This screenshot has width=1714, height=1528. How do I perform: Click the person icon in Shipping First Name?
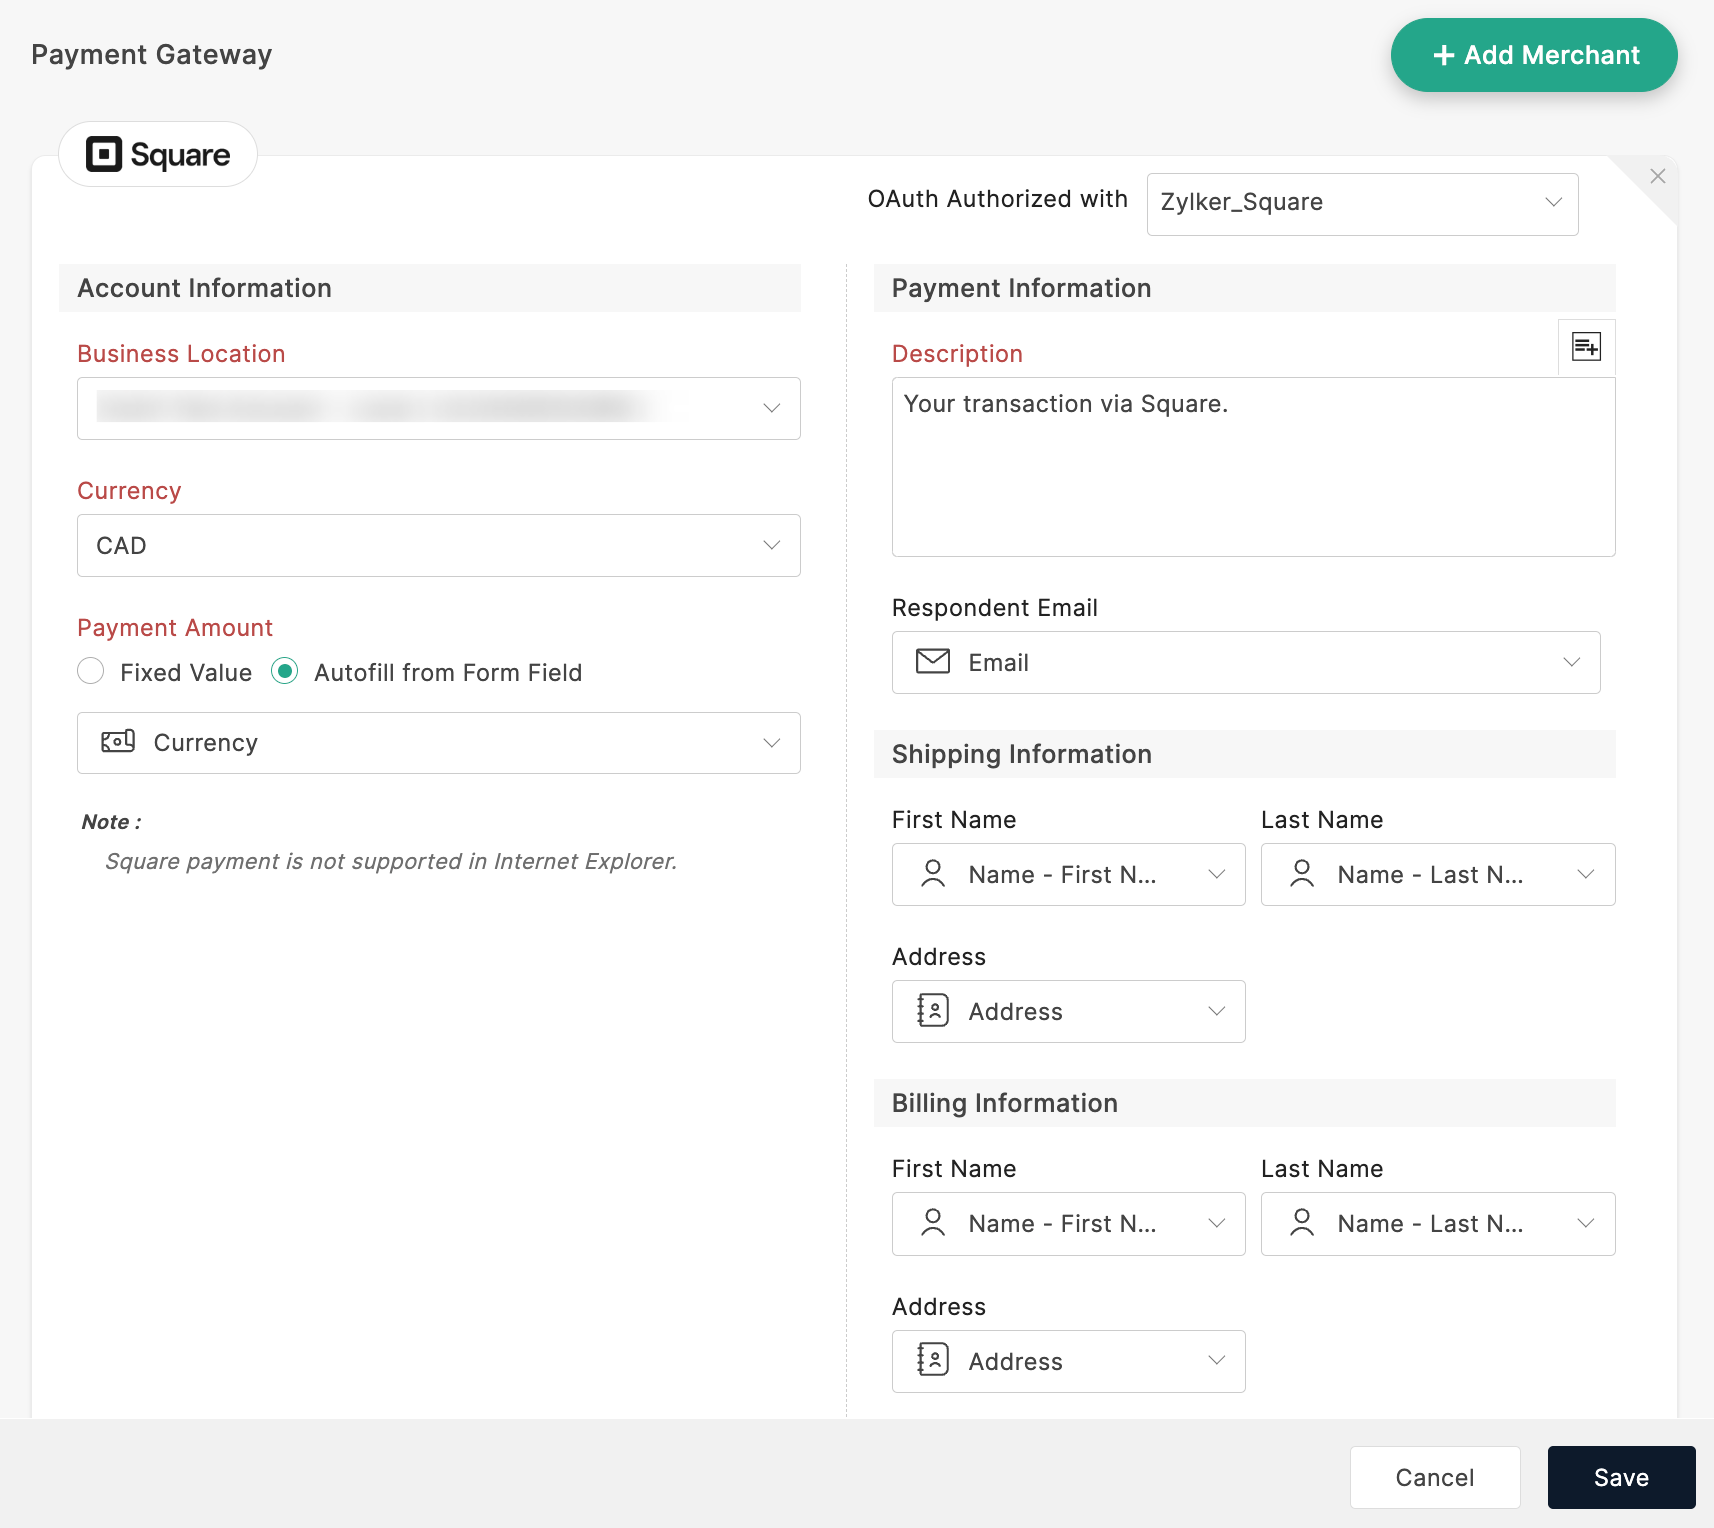coord(933,874)
